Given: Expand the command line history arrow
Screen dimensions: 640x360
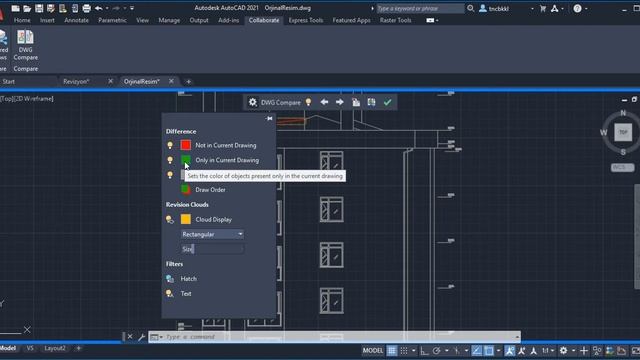Looking at the screenshot, I should 517,337.
